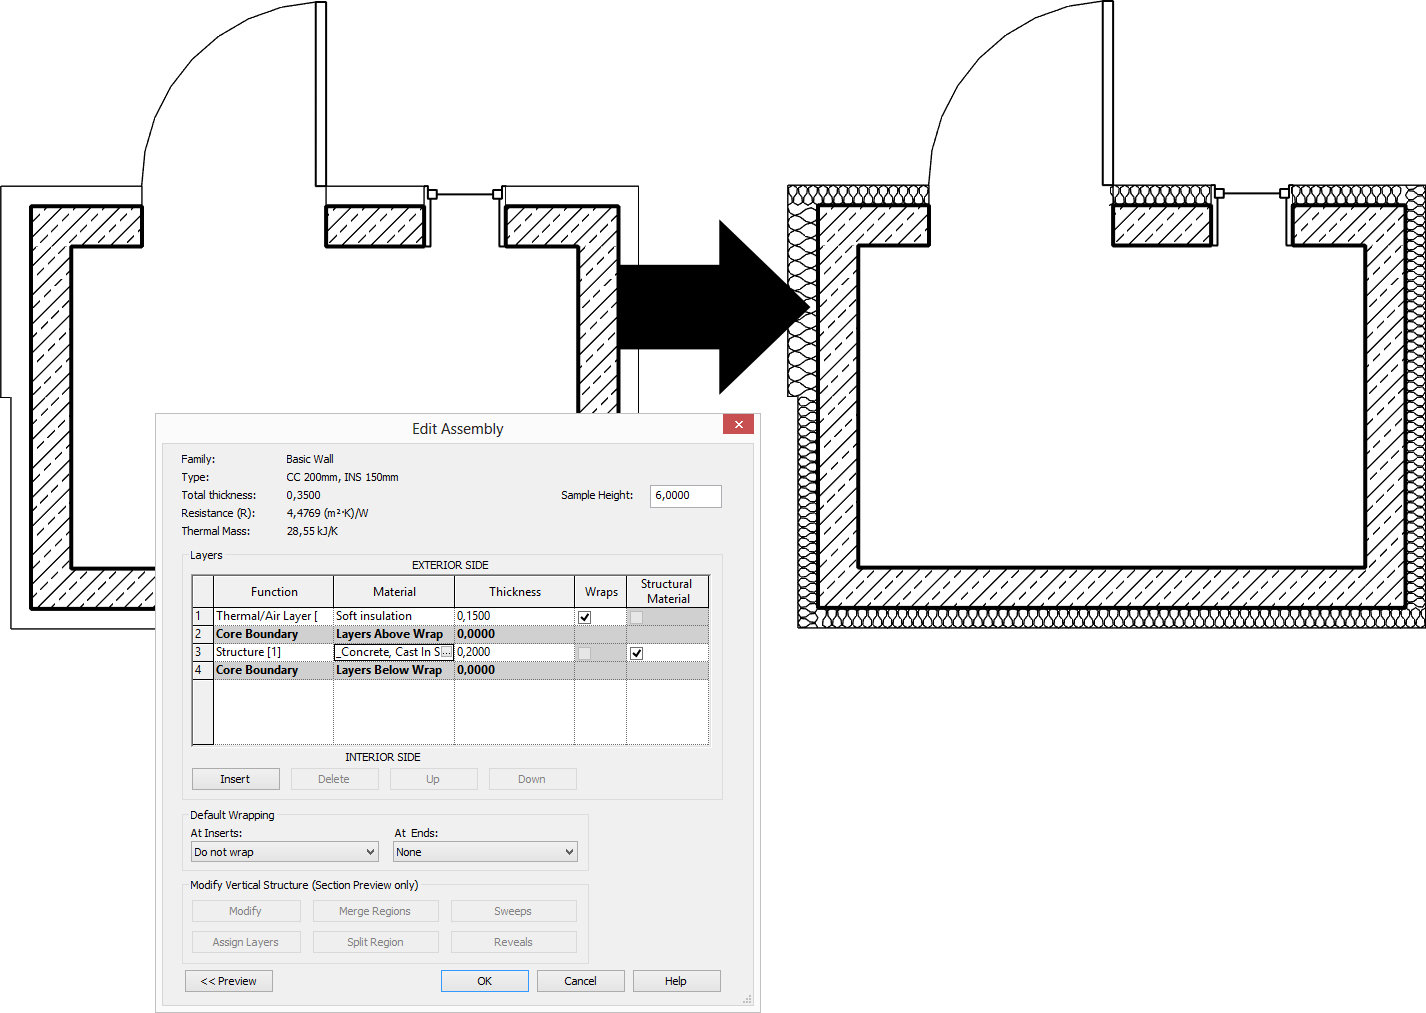Viewport: 1426px width, 1013px height.
Task: Open the Sweeps settings
Action: (513, 910)
